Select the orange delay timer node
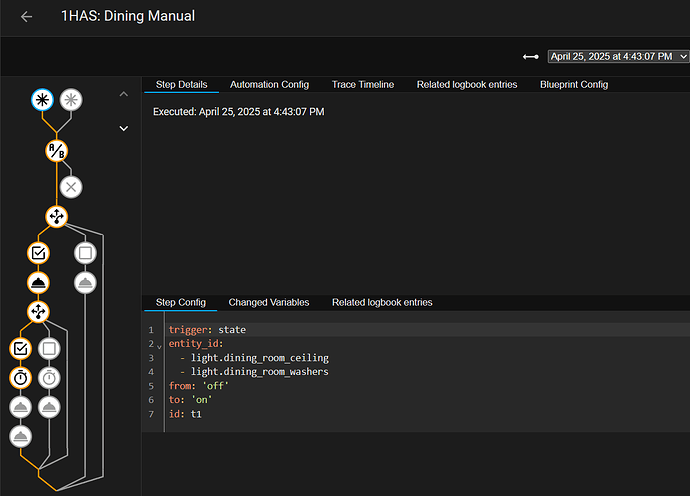 (20, 378)
